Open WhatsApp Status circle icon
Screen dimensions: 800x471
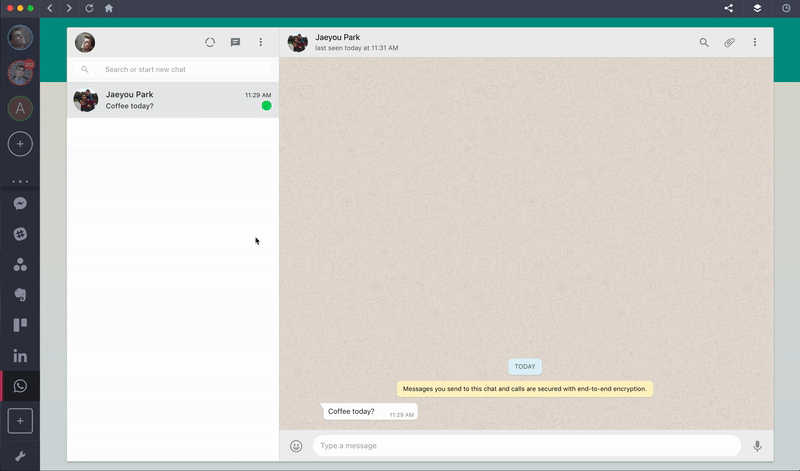coord(210,42)
